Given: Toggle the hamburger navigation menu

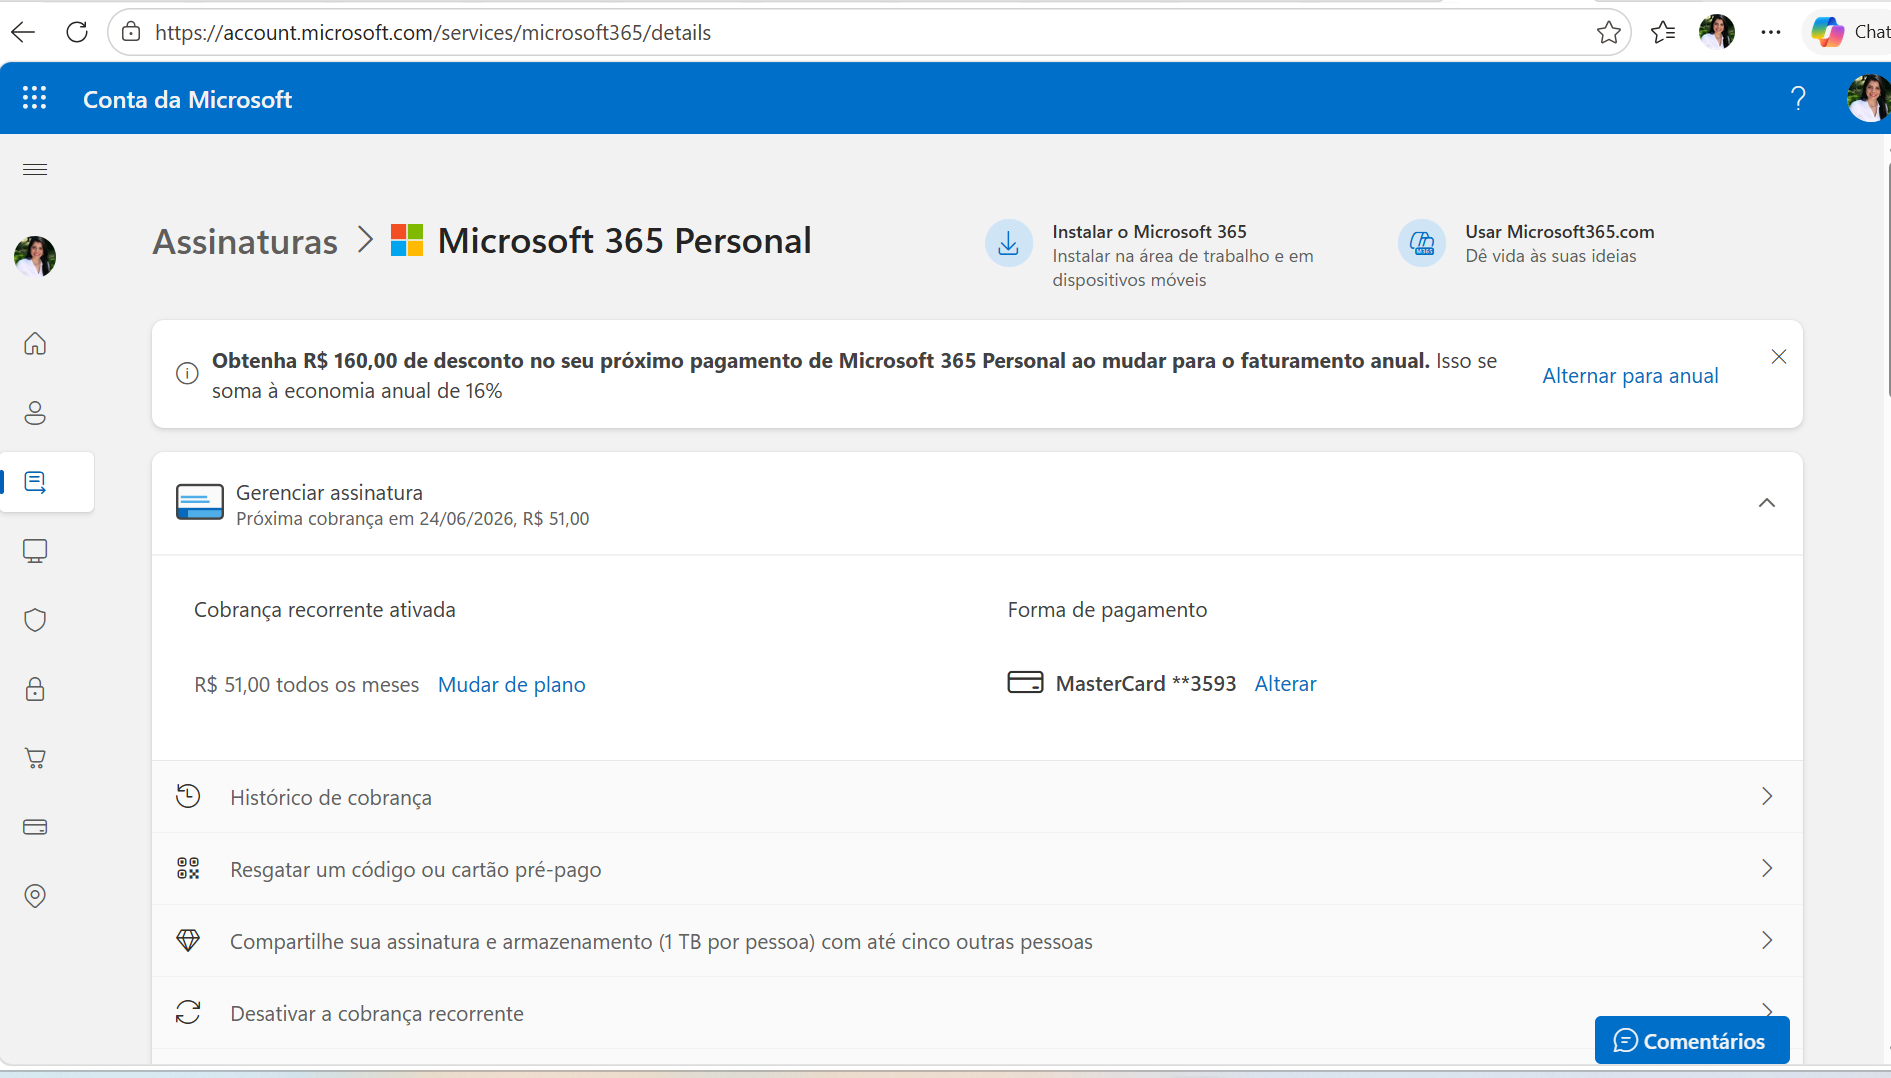Looking at the screenshot, I should [35, 169].
